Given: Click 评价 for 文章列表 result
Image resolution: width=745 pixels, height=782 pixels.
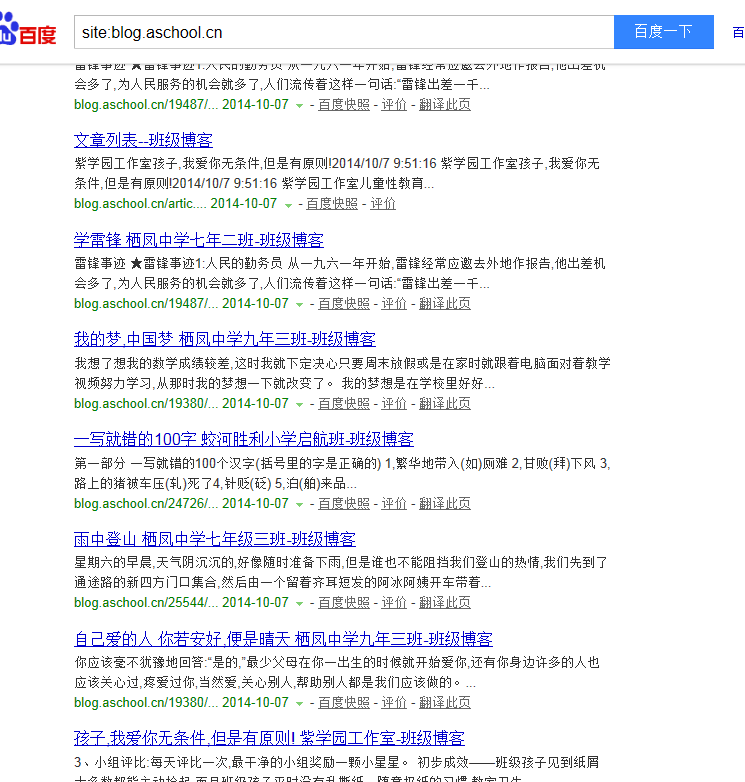Looking at the screenshot, I should tap(383, 203).
